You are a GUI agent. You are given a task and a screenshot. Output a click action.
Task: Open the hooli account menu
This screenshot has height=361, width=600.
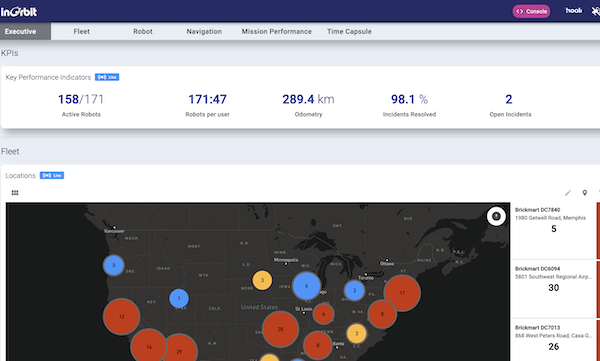[574, 11]
